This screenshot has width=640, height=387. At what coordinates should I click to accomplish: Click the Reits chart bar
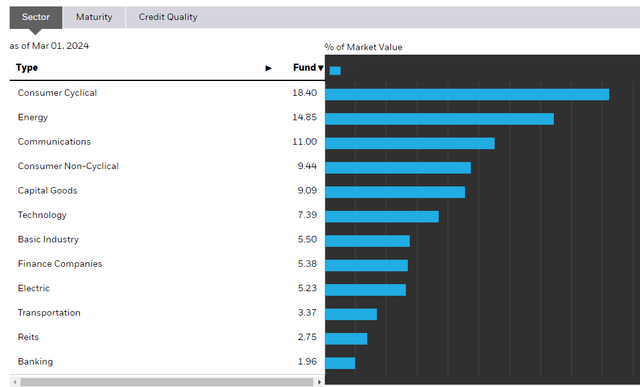[x=346, y=339]
